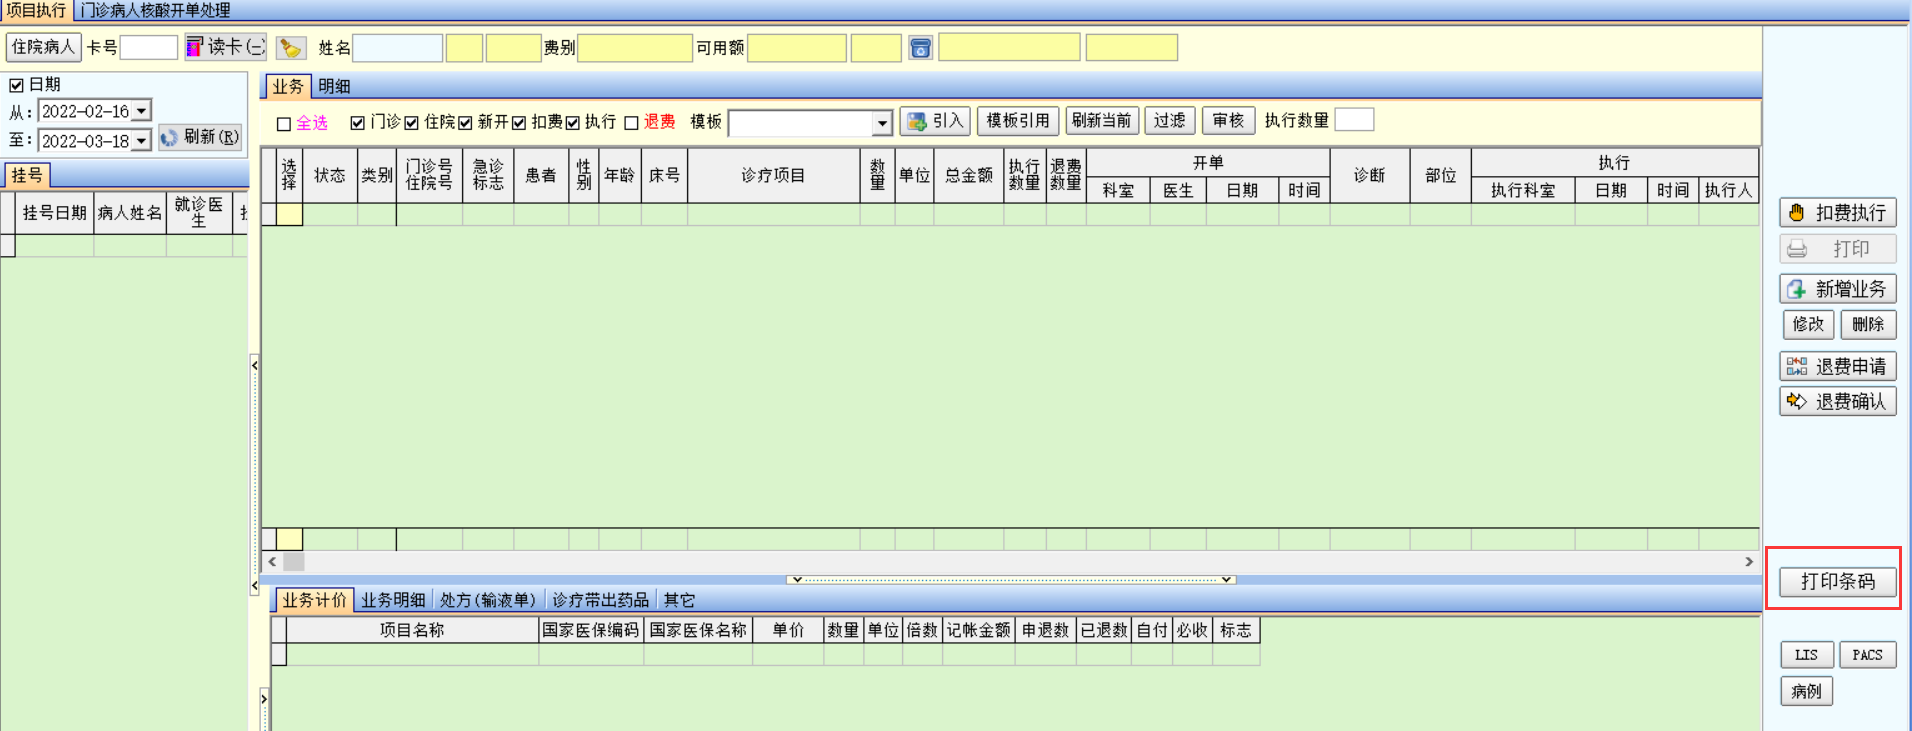
Task: Open the 至 end date dropdown
Action: (x=142, y=140)
